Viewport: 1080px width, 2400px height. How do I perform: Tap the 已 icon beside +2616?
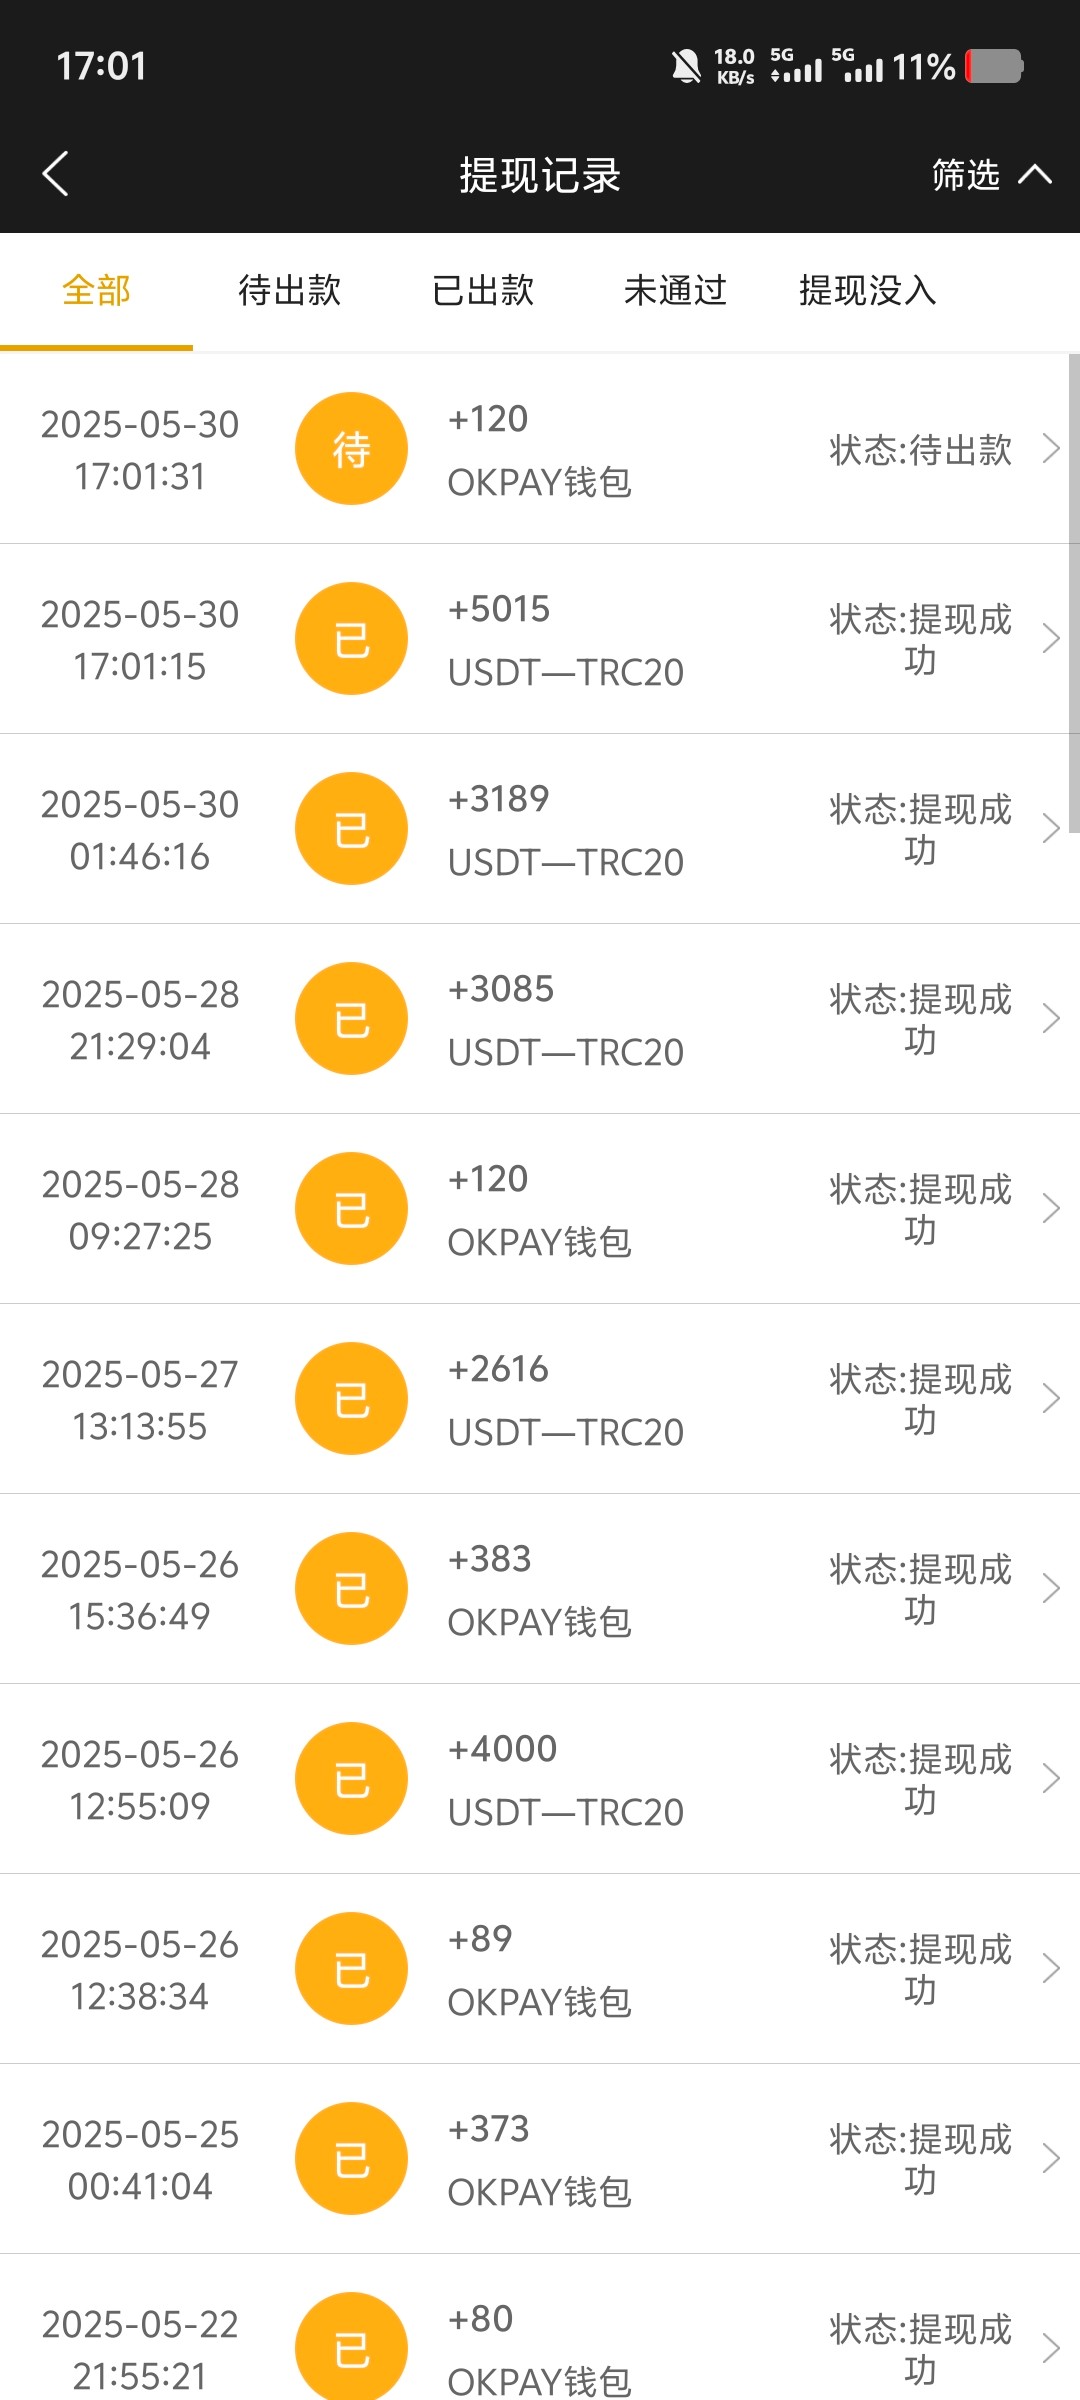pos(351,1399)
